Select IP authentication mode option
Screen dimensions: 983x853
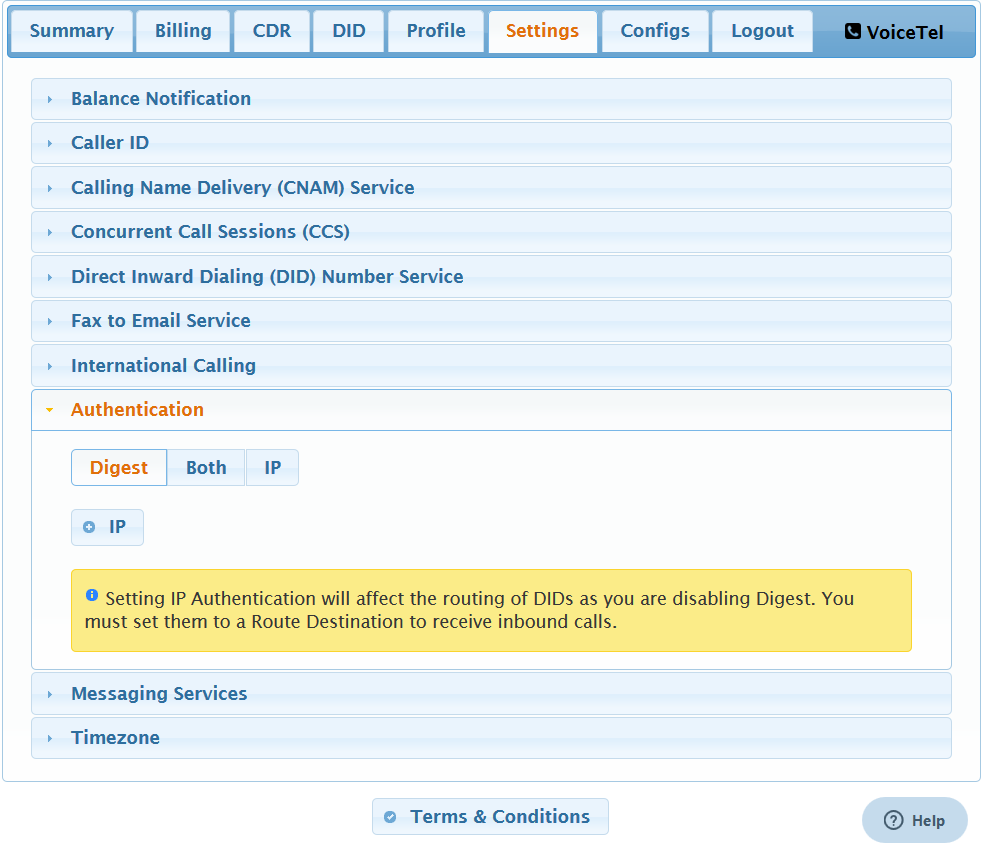click(x=273, y=468)
